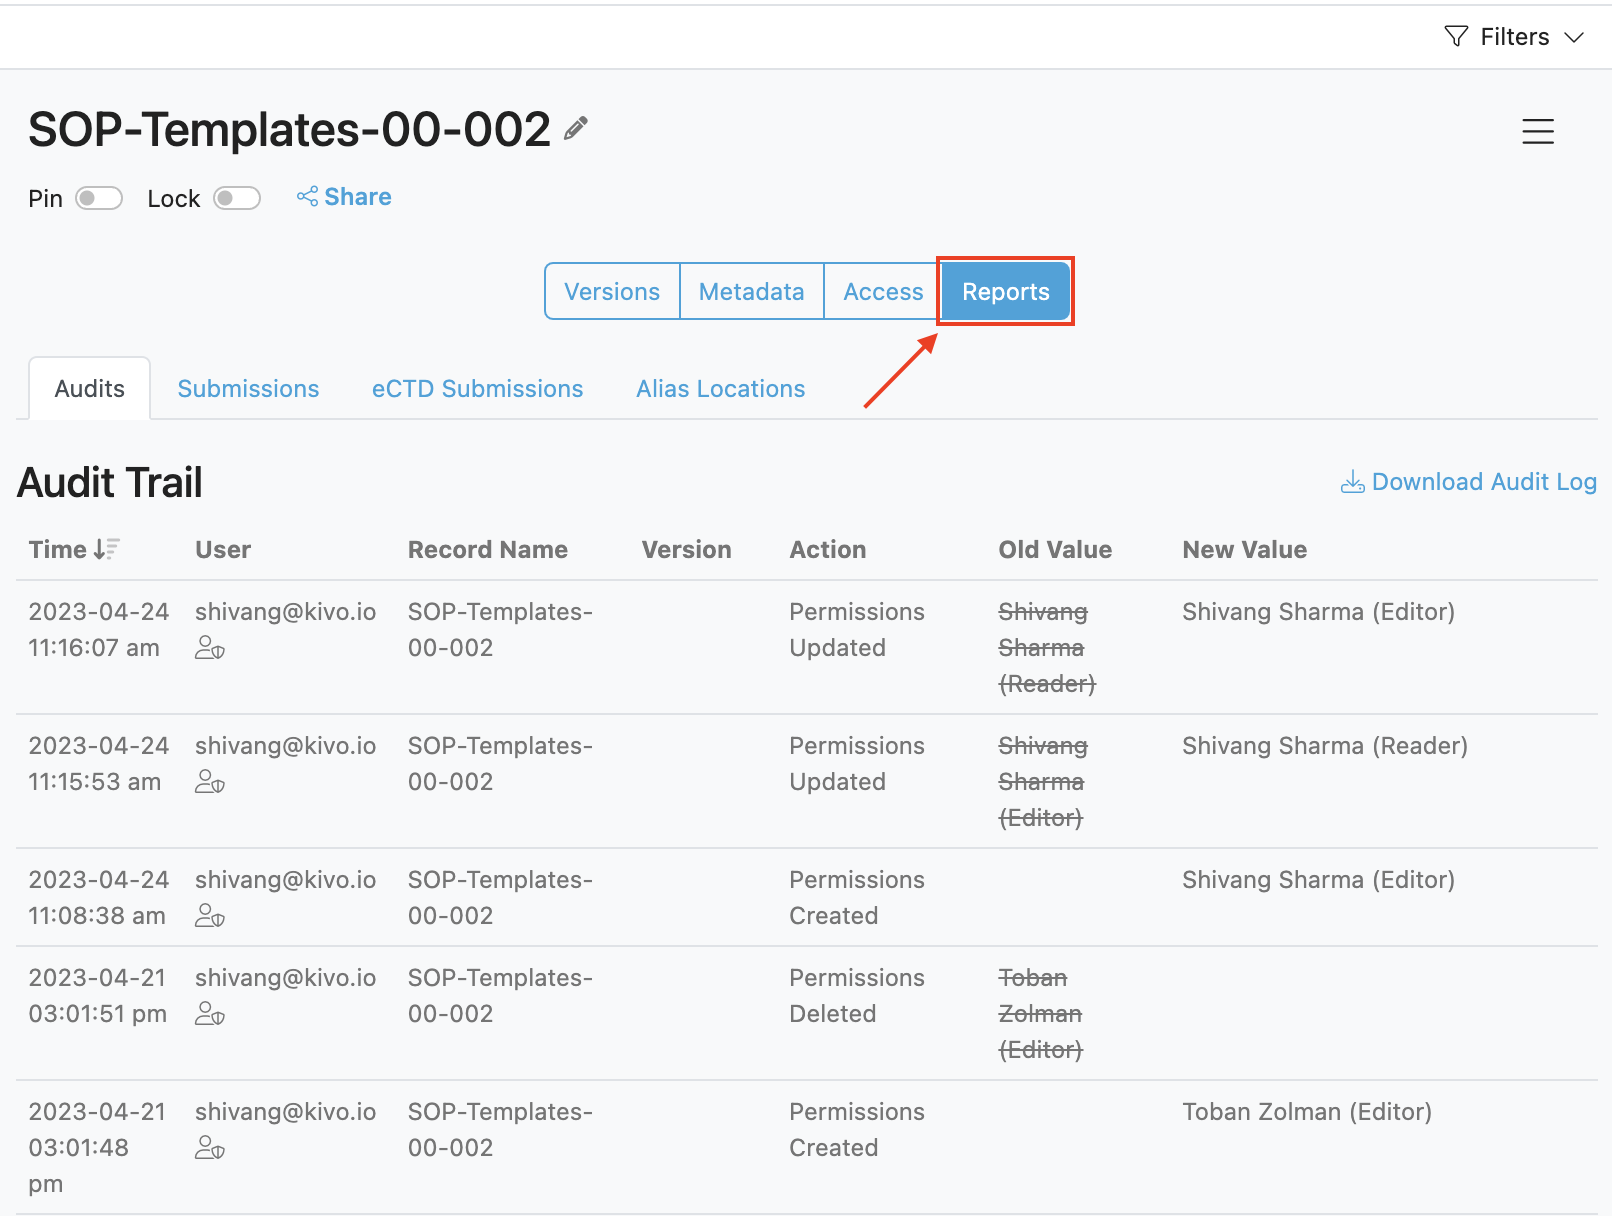Expand the Filters dropdown chevron

pyautogui.click(x=1574, y=37)
